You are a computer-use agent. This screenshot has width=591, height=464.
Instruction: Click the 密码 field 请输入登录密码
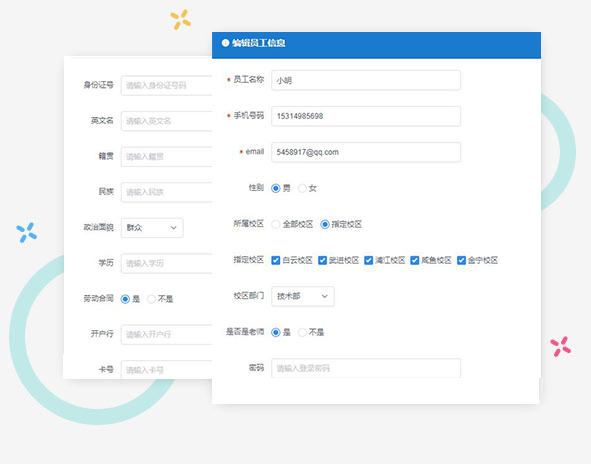(x=366, y=368)
